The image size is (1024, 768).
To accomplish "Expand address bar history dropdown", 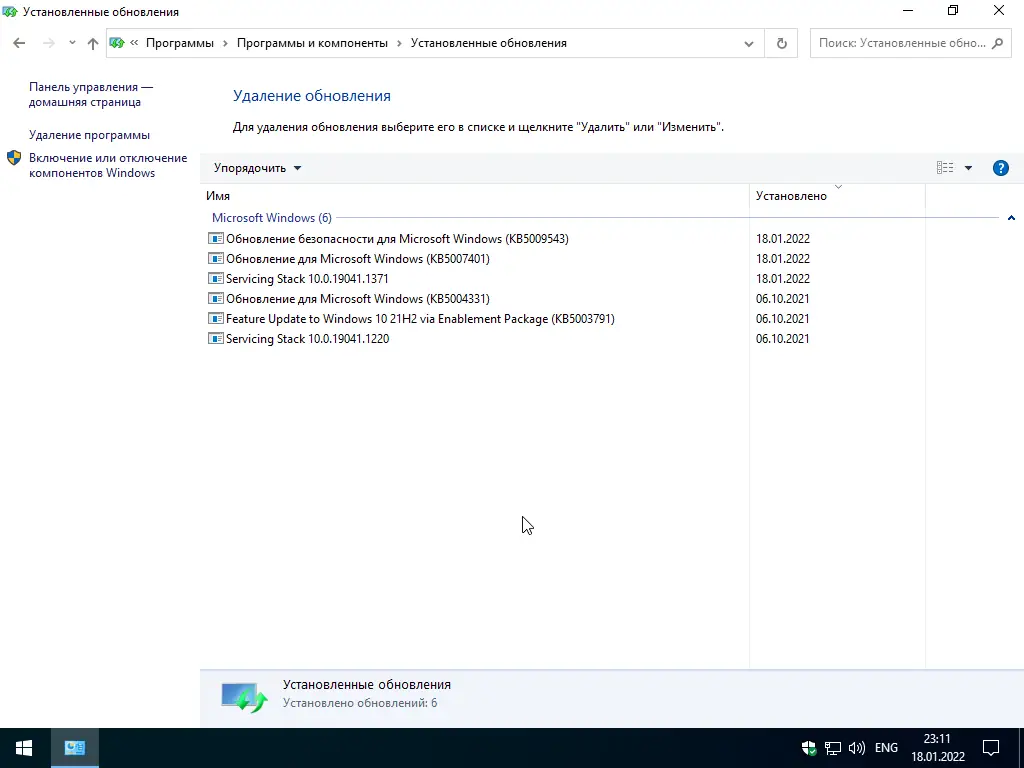I will 748,44.
